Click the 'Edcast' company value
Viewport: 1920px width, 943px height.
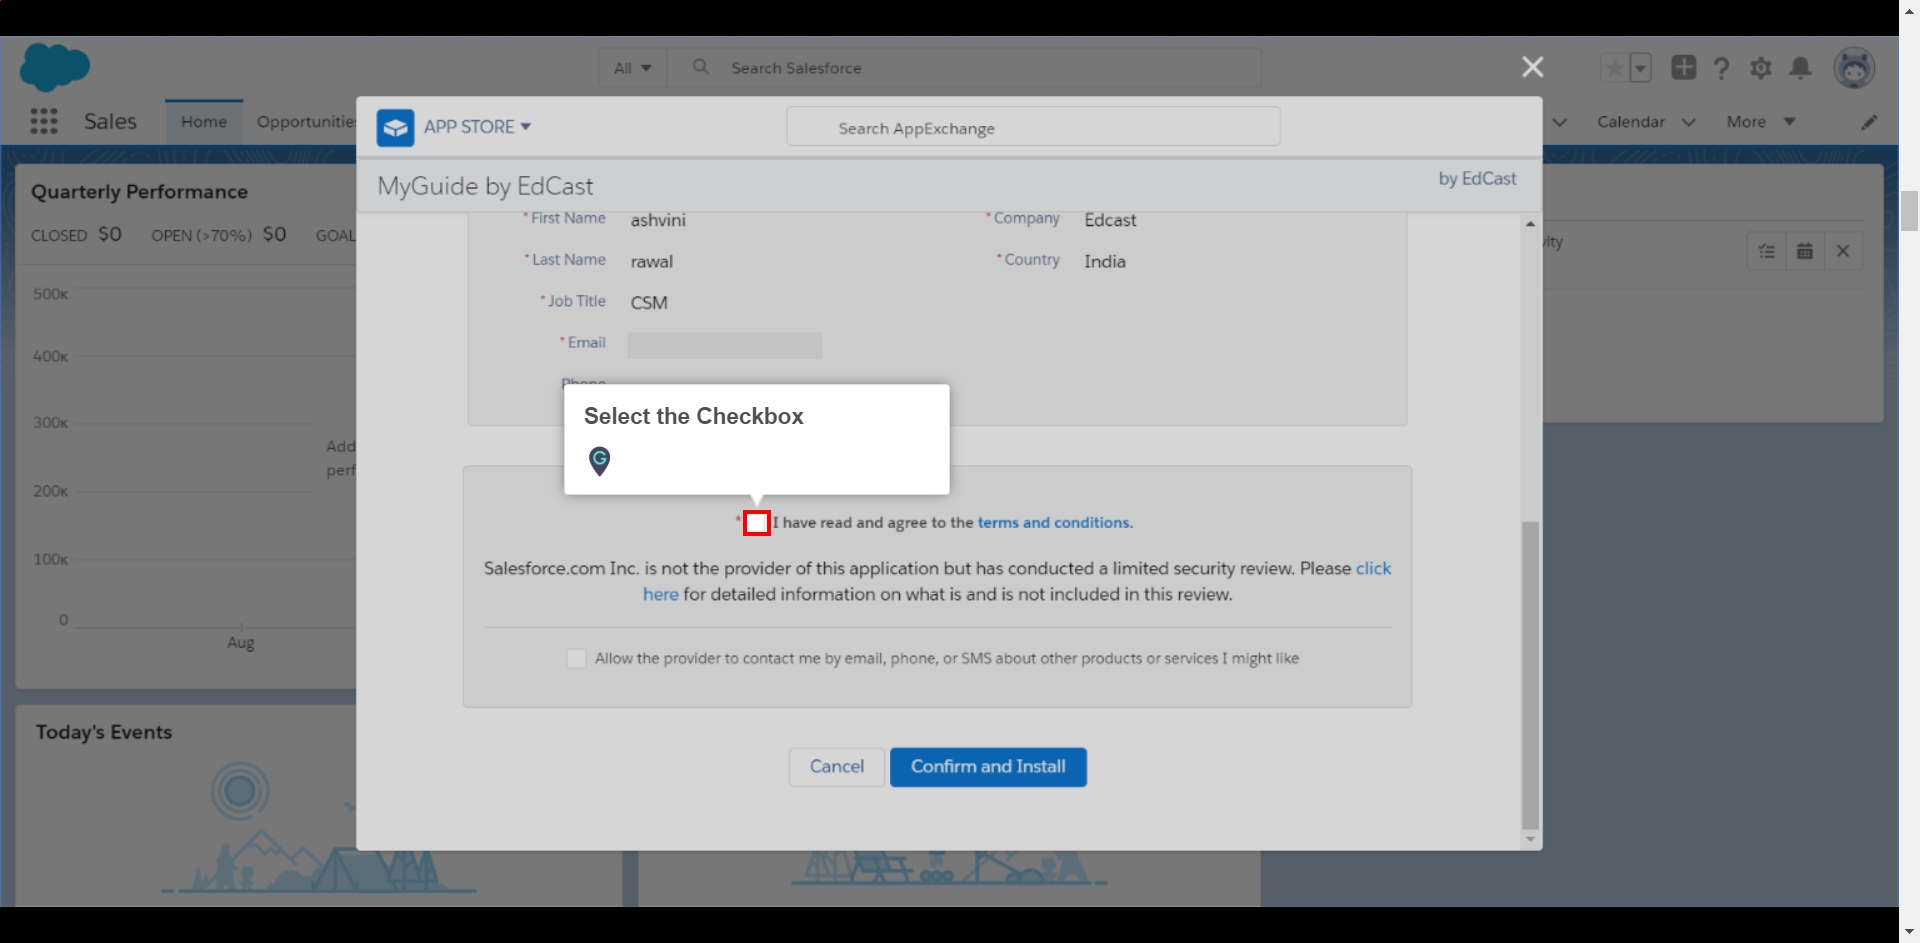coord(1110,220)
